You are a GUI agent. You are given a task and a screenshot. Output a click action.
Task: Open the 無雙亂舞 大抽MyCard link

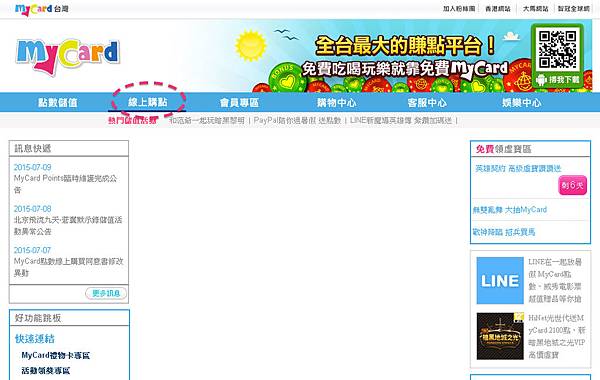510,210
